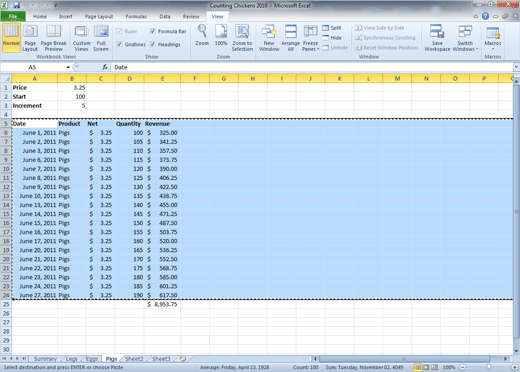520x372 pixels.
Task: Click the Macros button icon
Action: pos(493,33)
